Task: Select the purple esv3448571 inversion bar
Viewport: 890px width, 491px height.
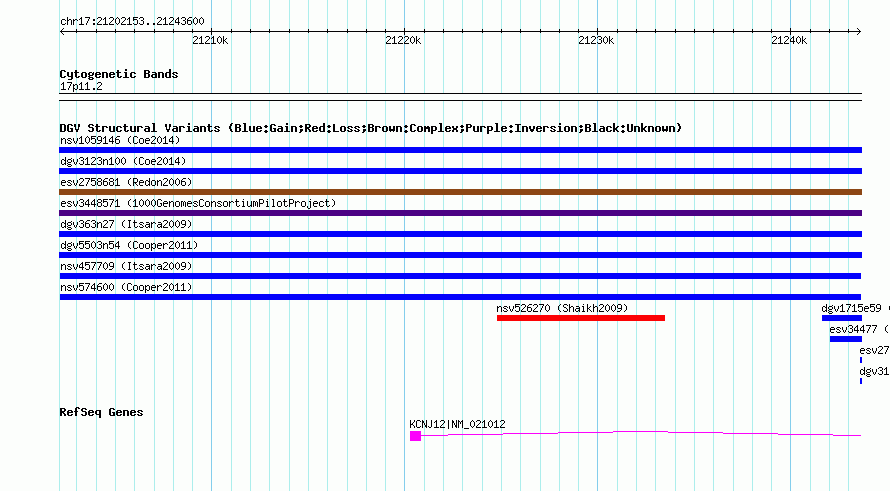Action: point(460,213)
